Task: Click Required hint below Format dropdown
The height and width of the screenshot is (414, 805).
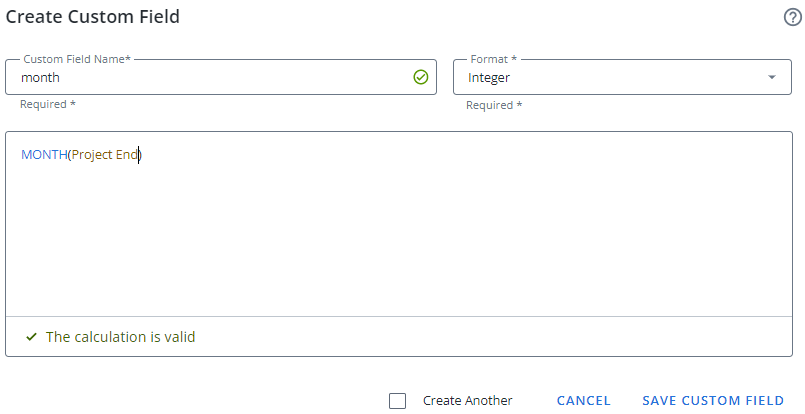Action: pyautogui.click(x=494, y=105)
